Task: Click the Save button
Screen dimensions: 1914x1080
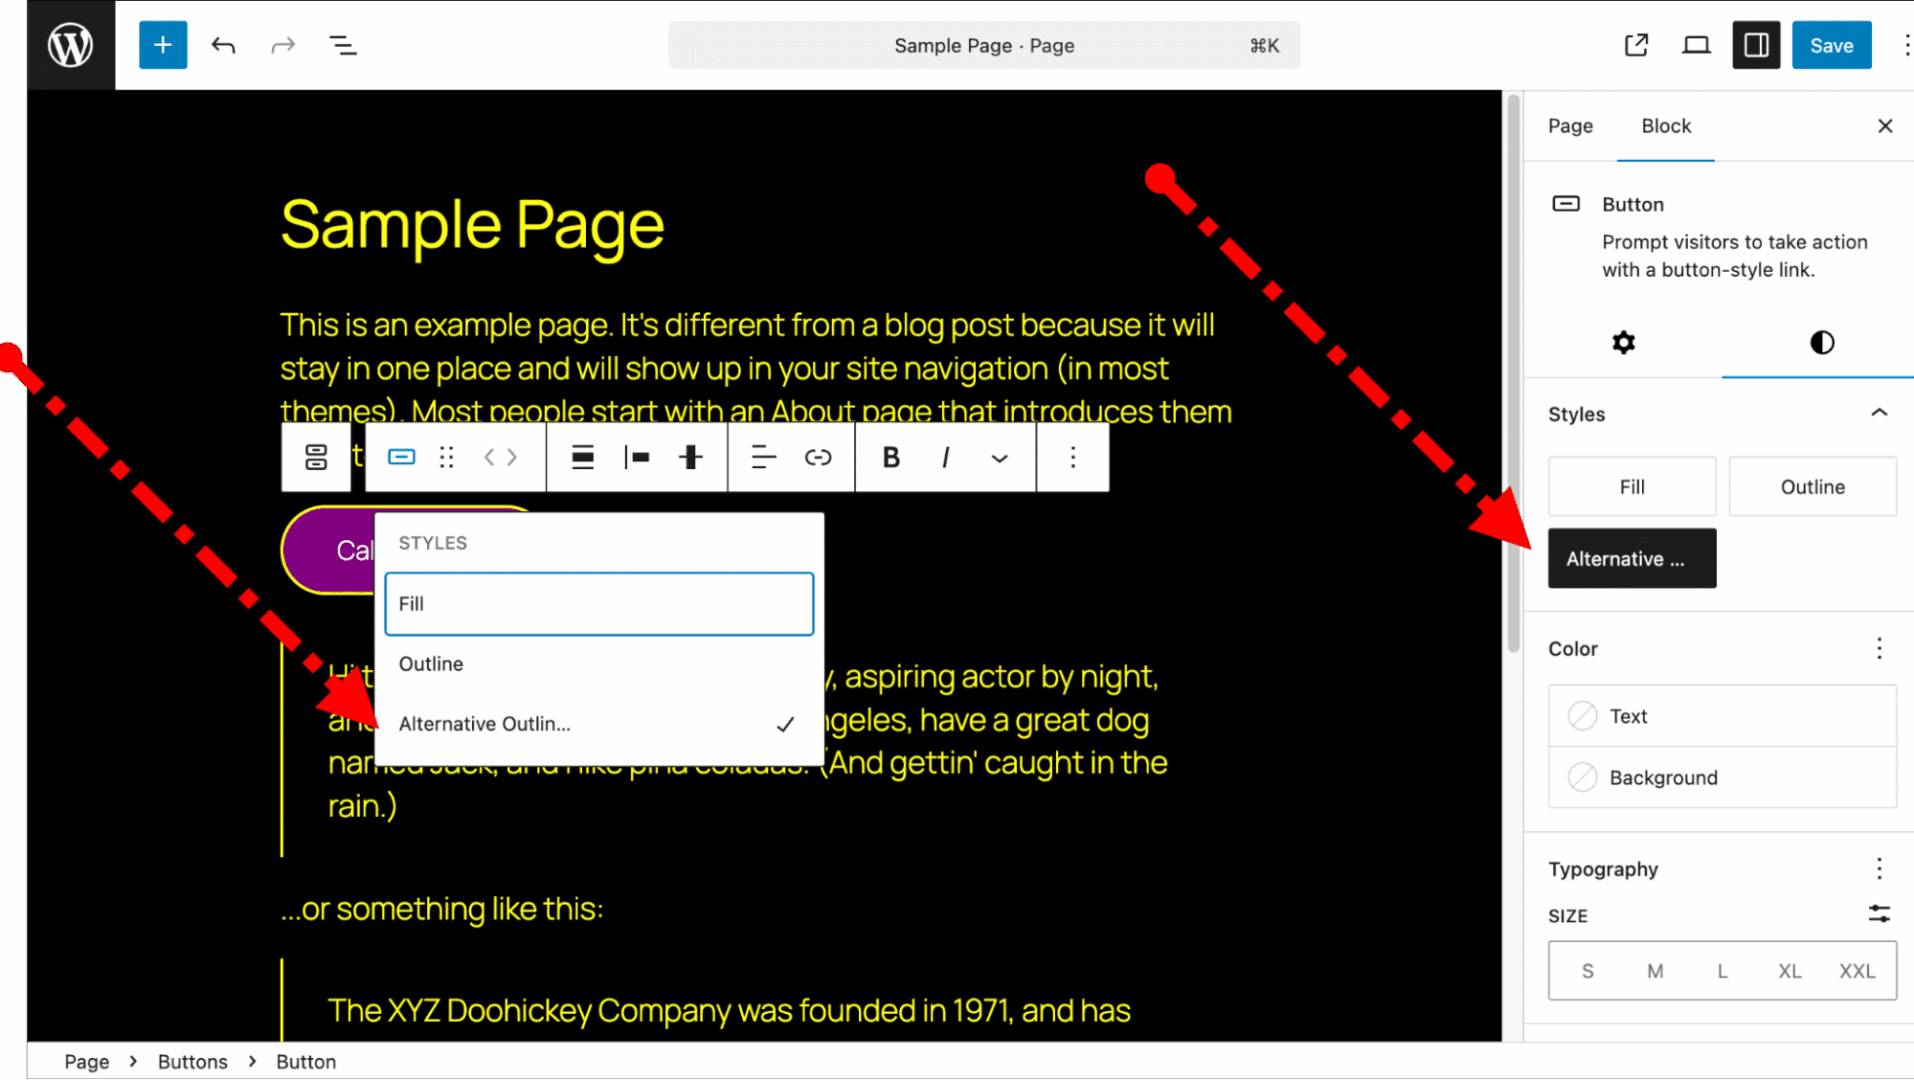Action: click(x=1831, y=45)
